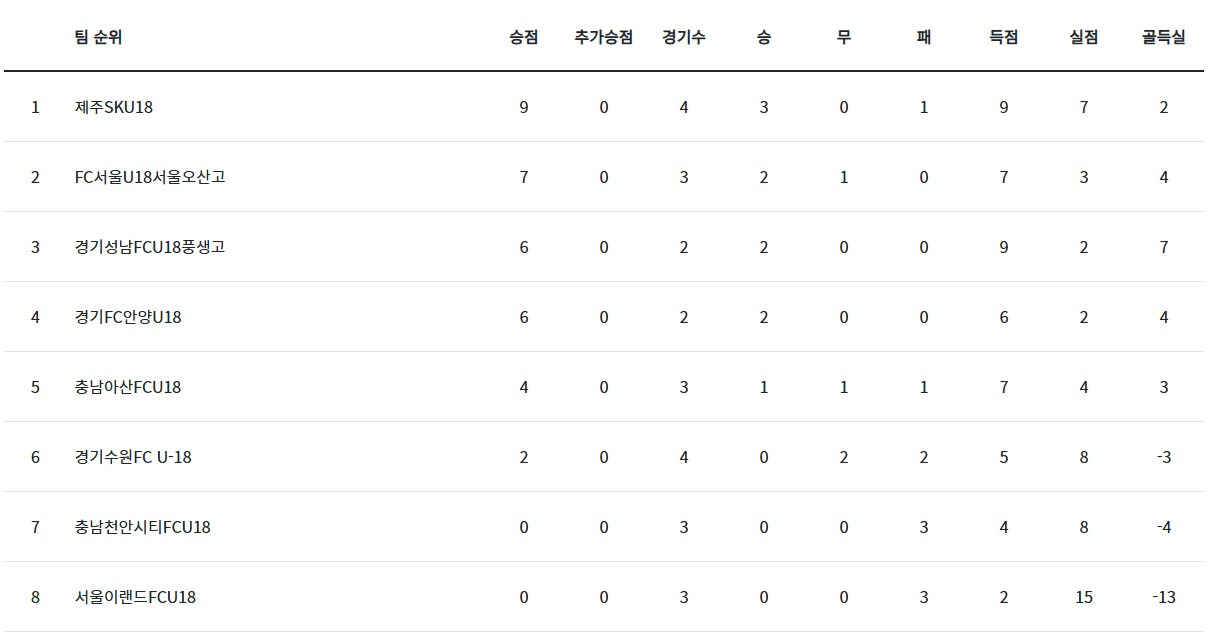Sort by the 승점 column header
This screenshot has height=639, width=1212.
pos(523,37)
